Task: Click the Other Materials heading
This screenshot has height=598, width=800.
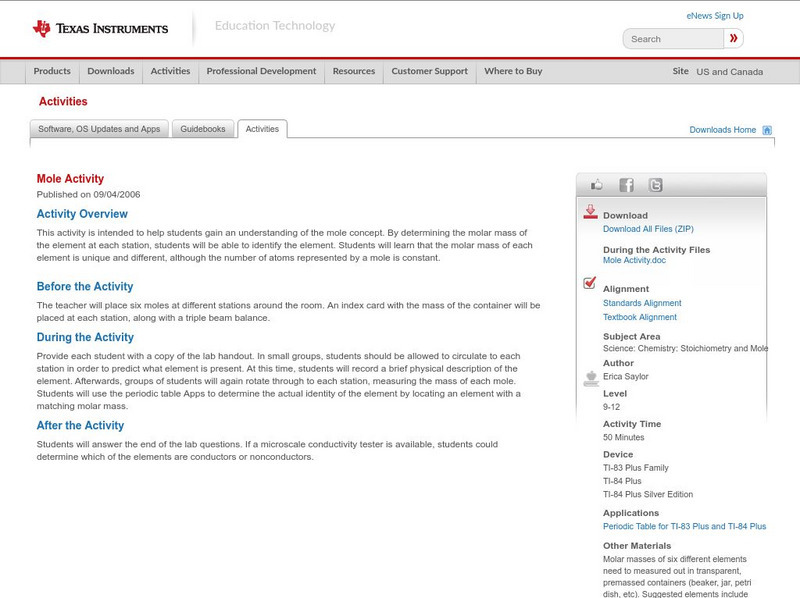Action: tap(637, 546)
